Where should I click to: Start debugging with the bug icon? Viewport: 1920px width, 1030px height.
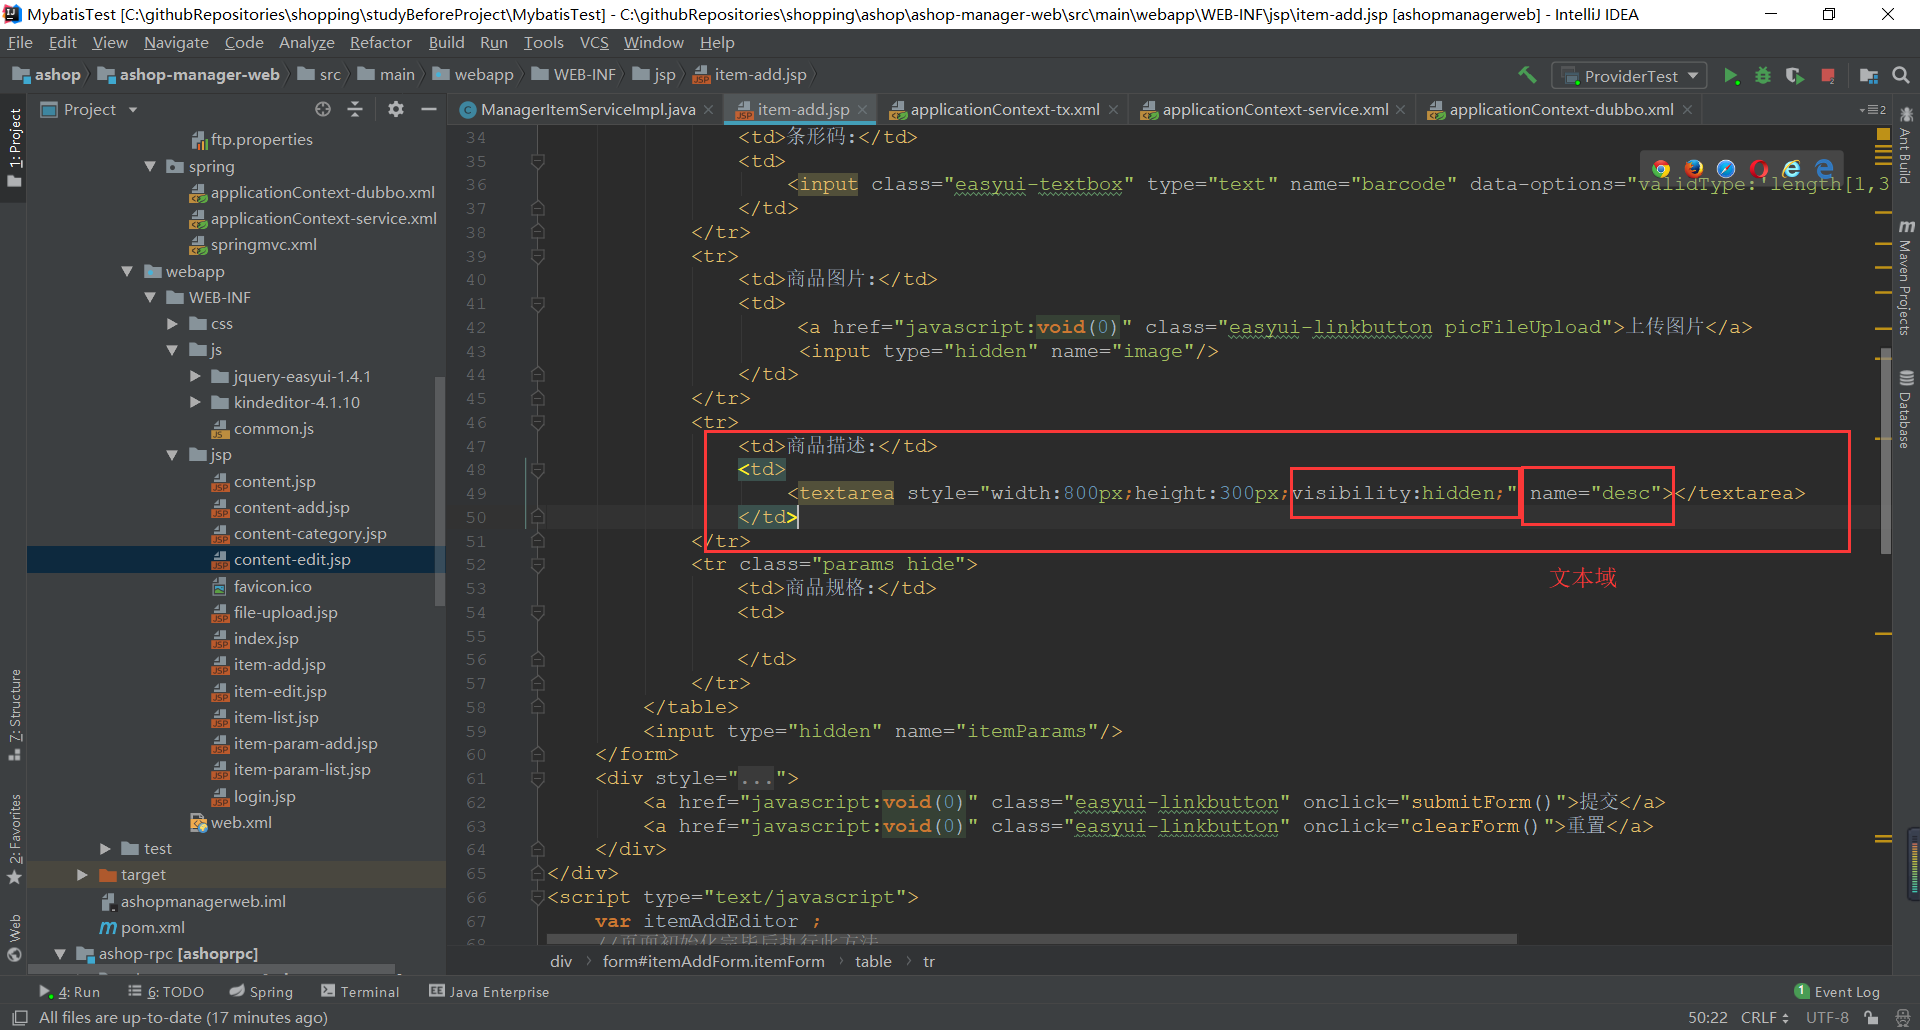(x=1763, y=76)
